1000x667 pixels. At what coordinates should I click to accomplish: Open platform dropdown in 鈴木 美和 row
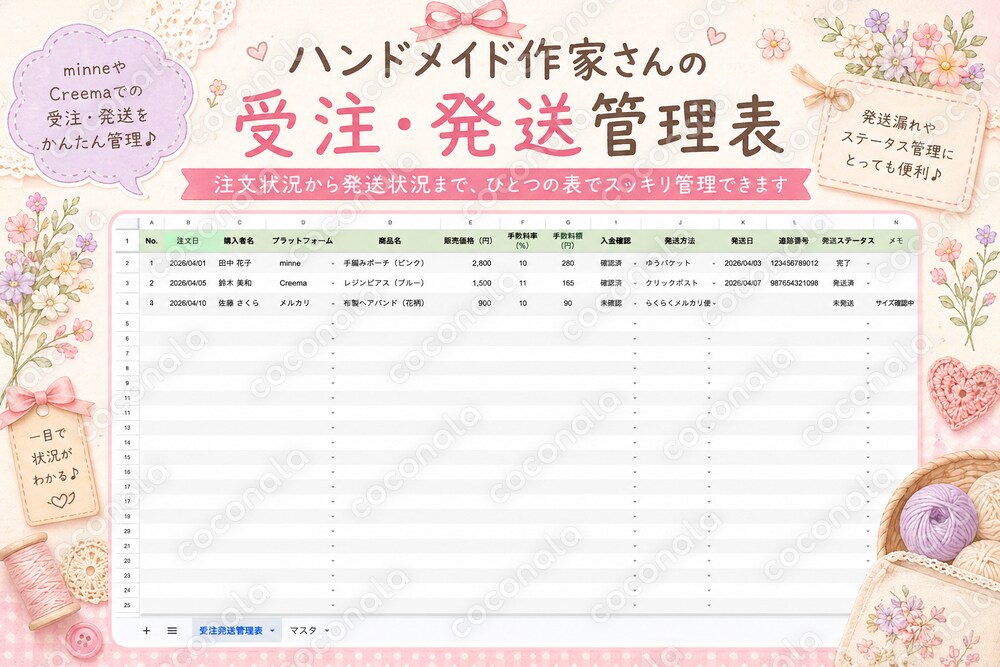pyautogui.click(x=333, y=283)
